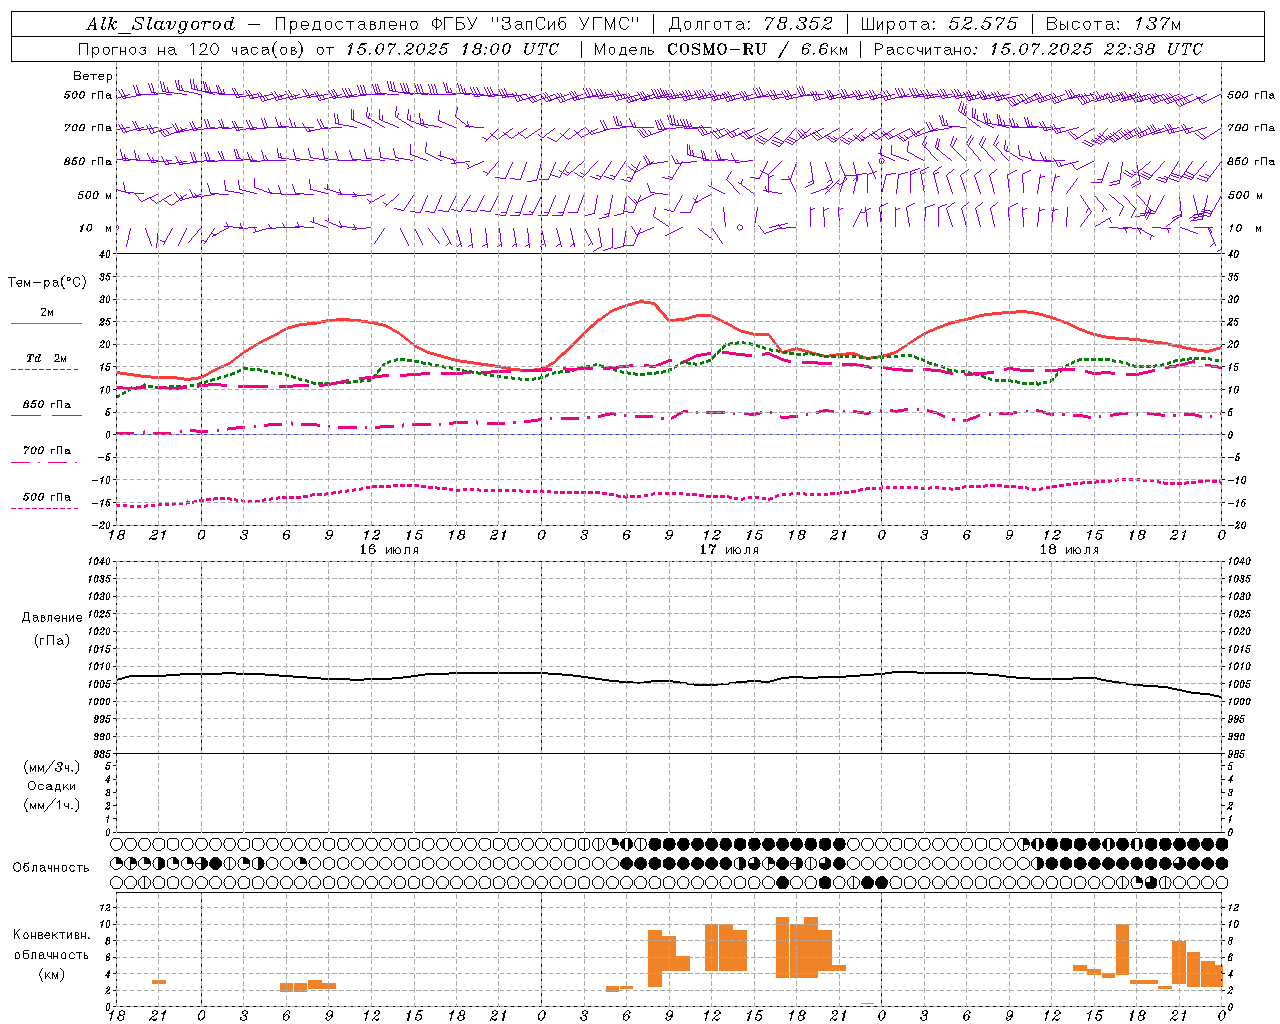Click the 2m temperature peak on 17 июля
The image size is (1280, 1024).
point(642,301)
